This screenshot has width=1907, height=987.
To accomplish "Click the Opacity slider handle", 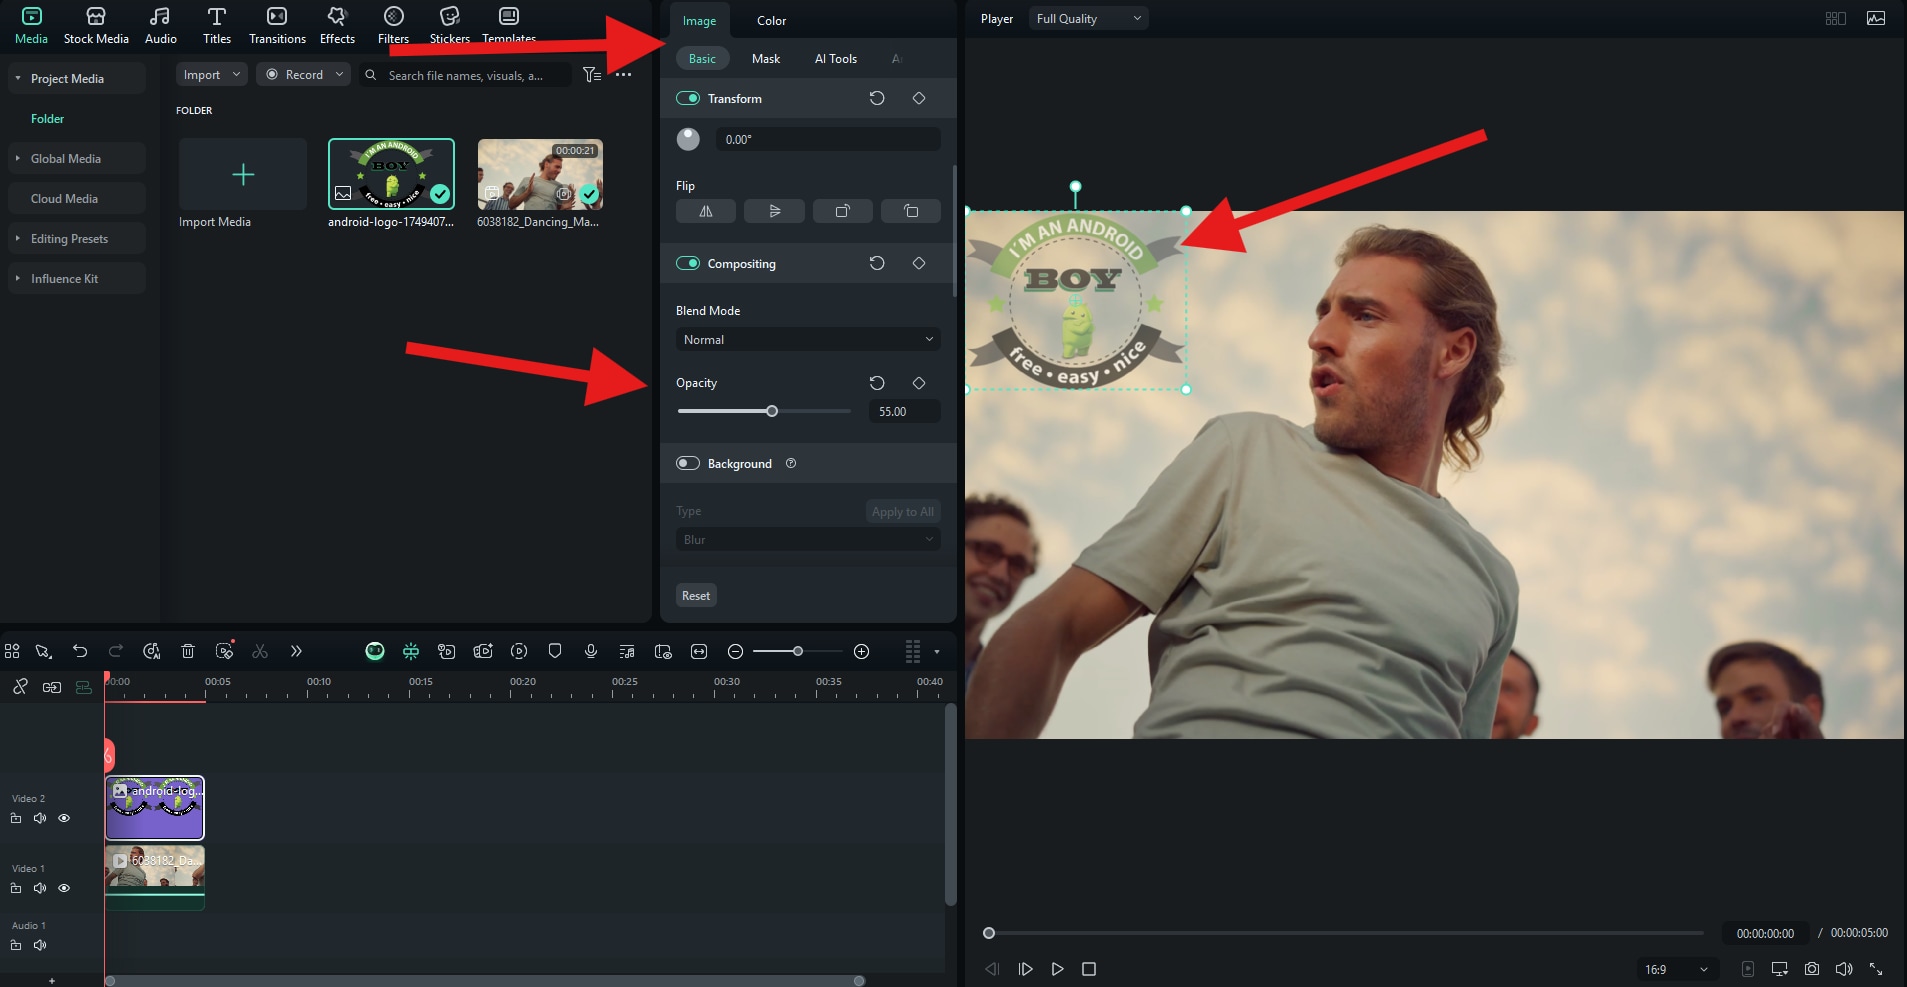I will point(772,411).
